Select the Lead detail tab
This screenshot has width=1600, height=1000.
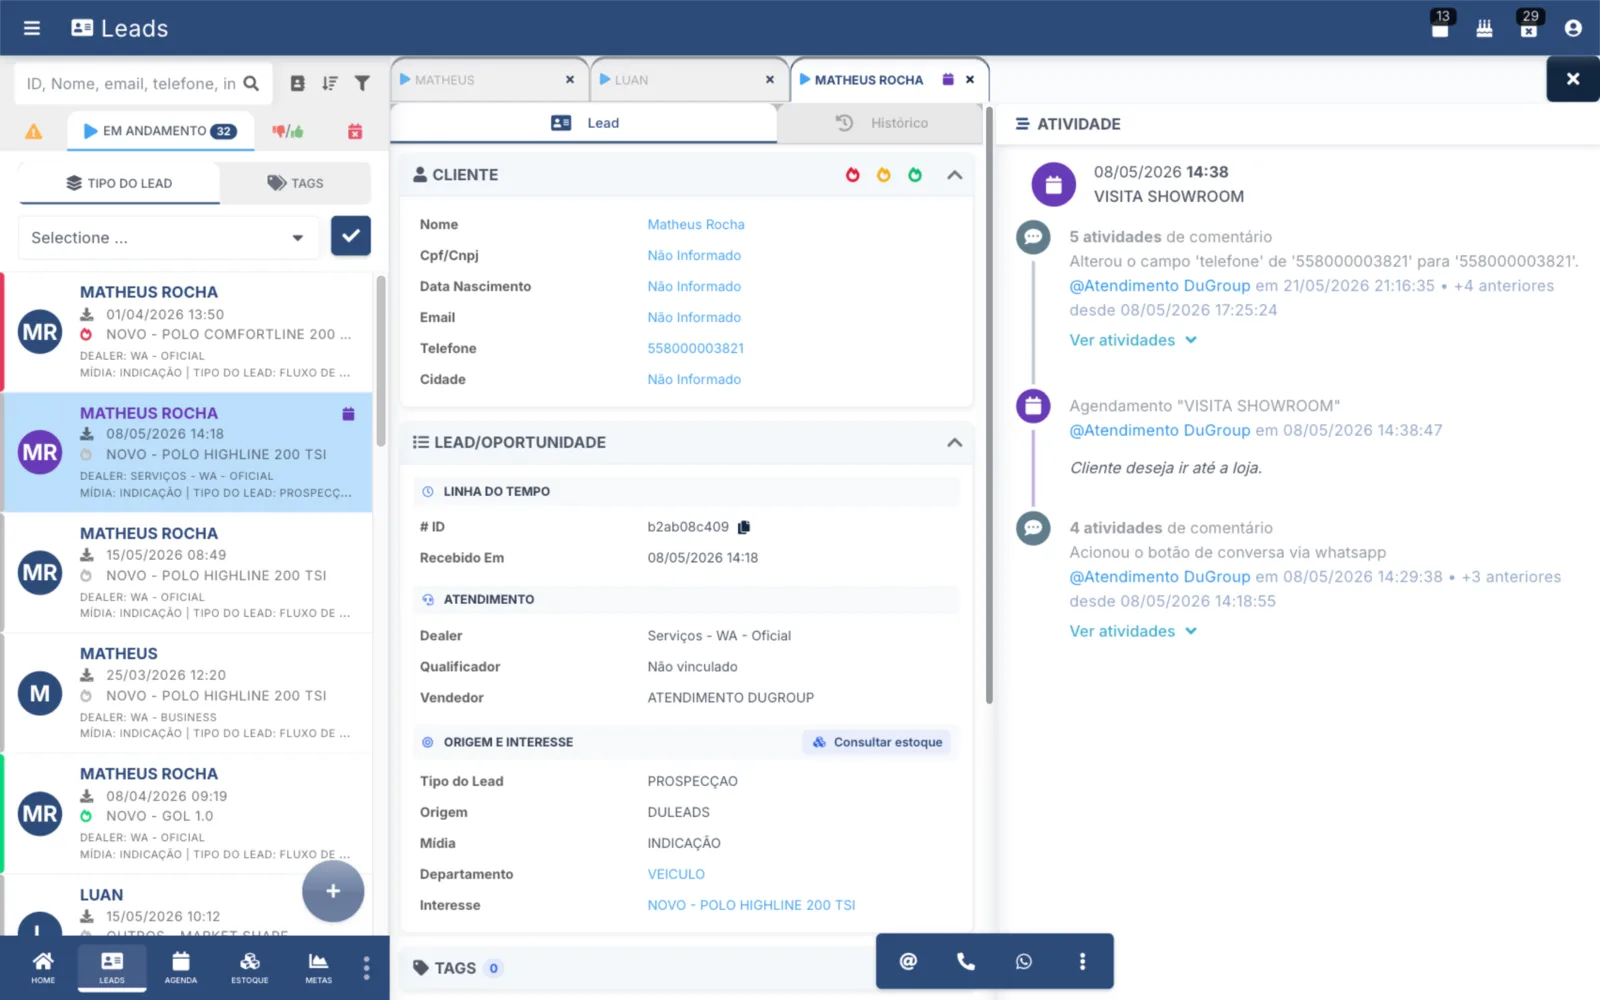(x=584, y=123)
